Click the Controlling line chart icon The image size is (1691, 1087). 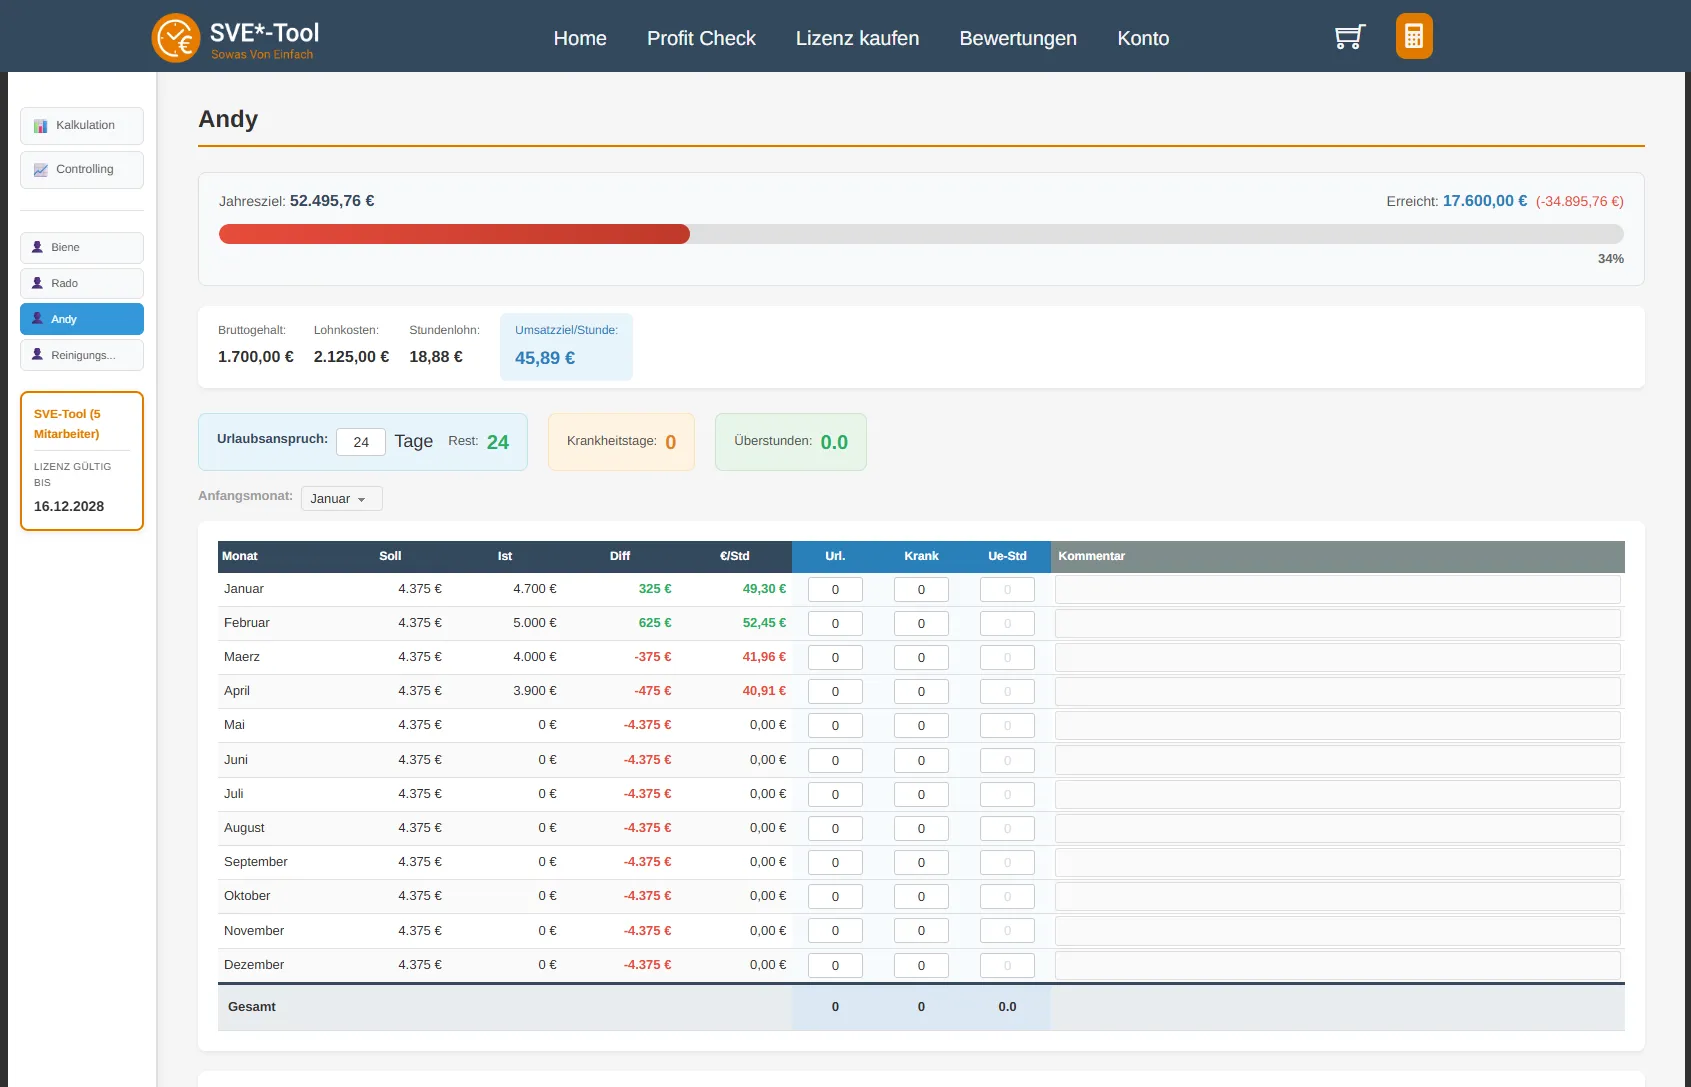41,170
